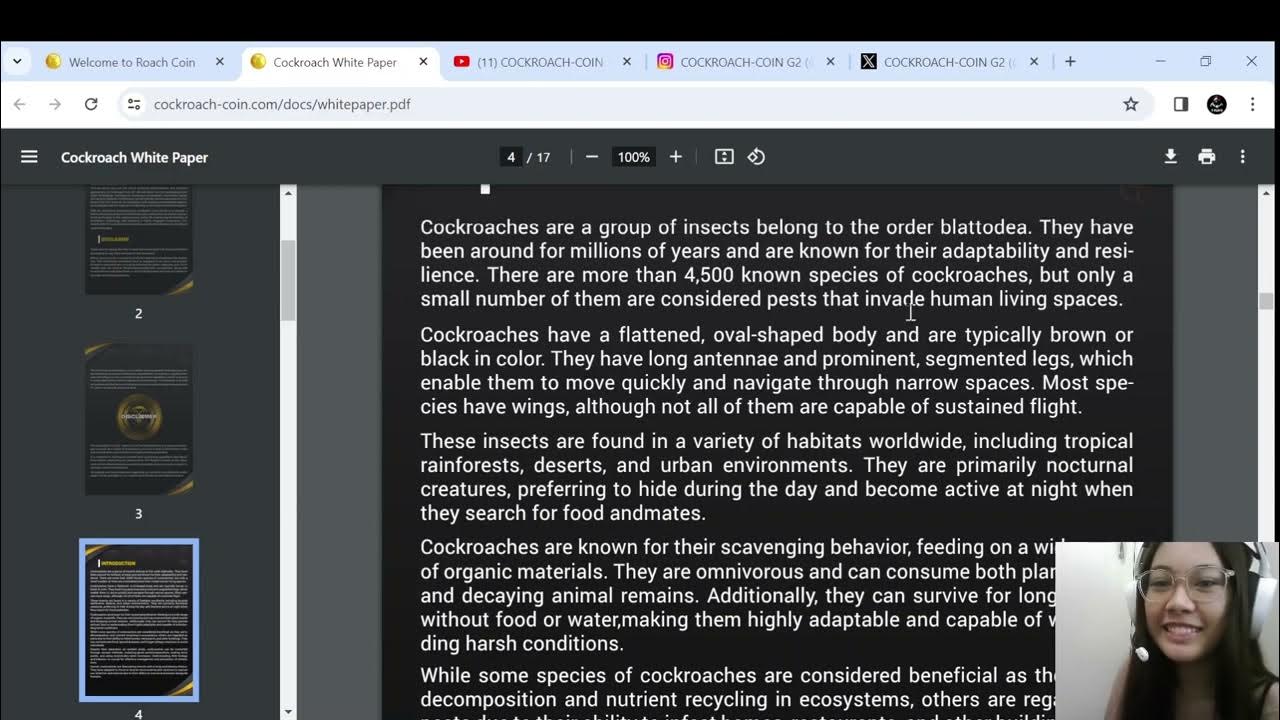Screen dimensions: 1280x720
Task: Bookmark this page with the star icon
Action: 1131,104
